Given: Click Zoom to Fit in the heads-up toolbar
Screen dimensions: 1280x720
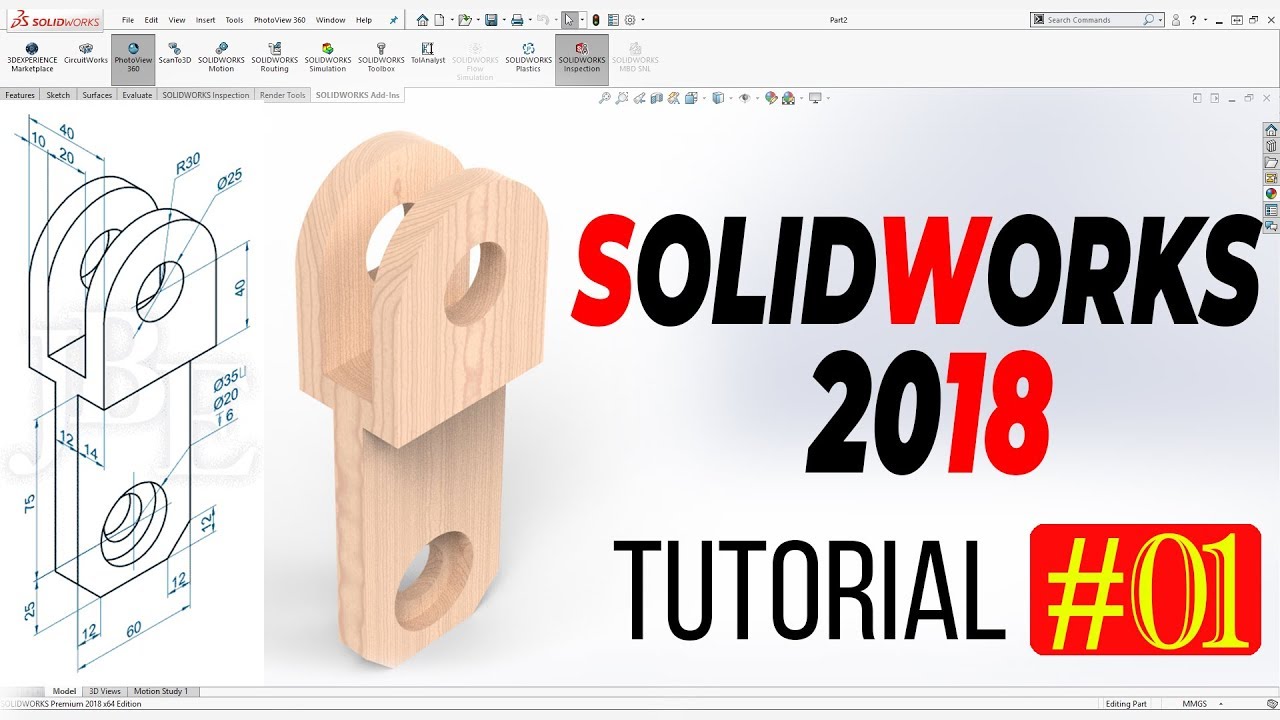Looking at the screenshot, I should tap(605, 98).
